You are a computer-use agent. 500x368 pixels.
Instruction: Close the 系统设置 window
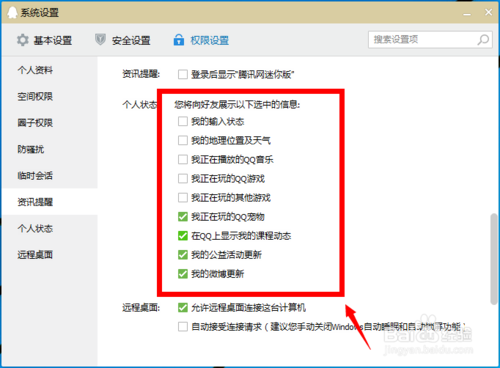[488, 12]
